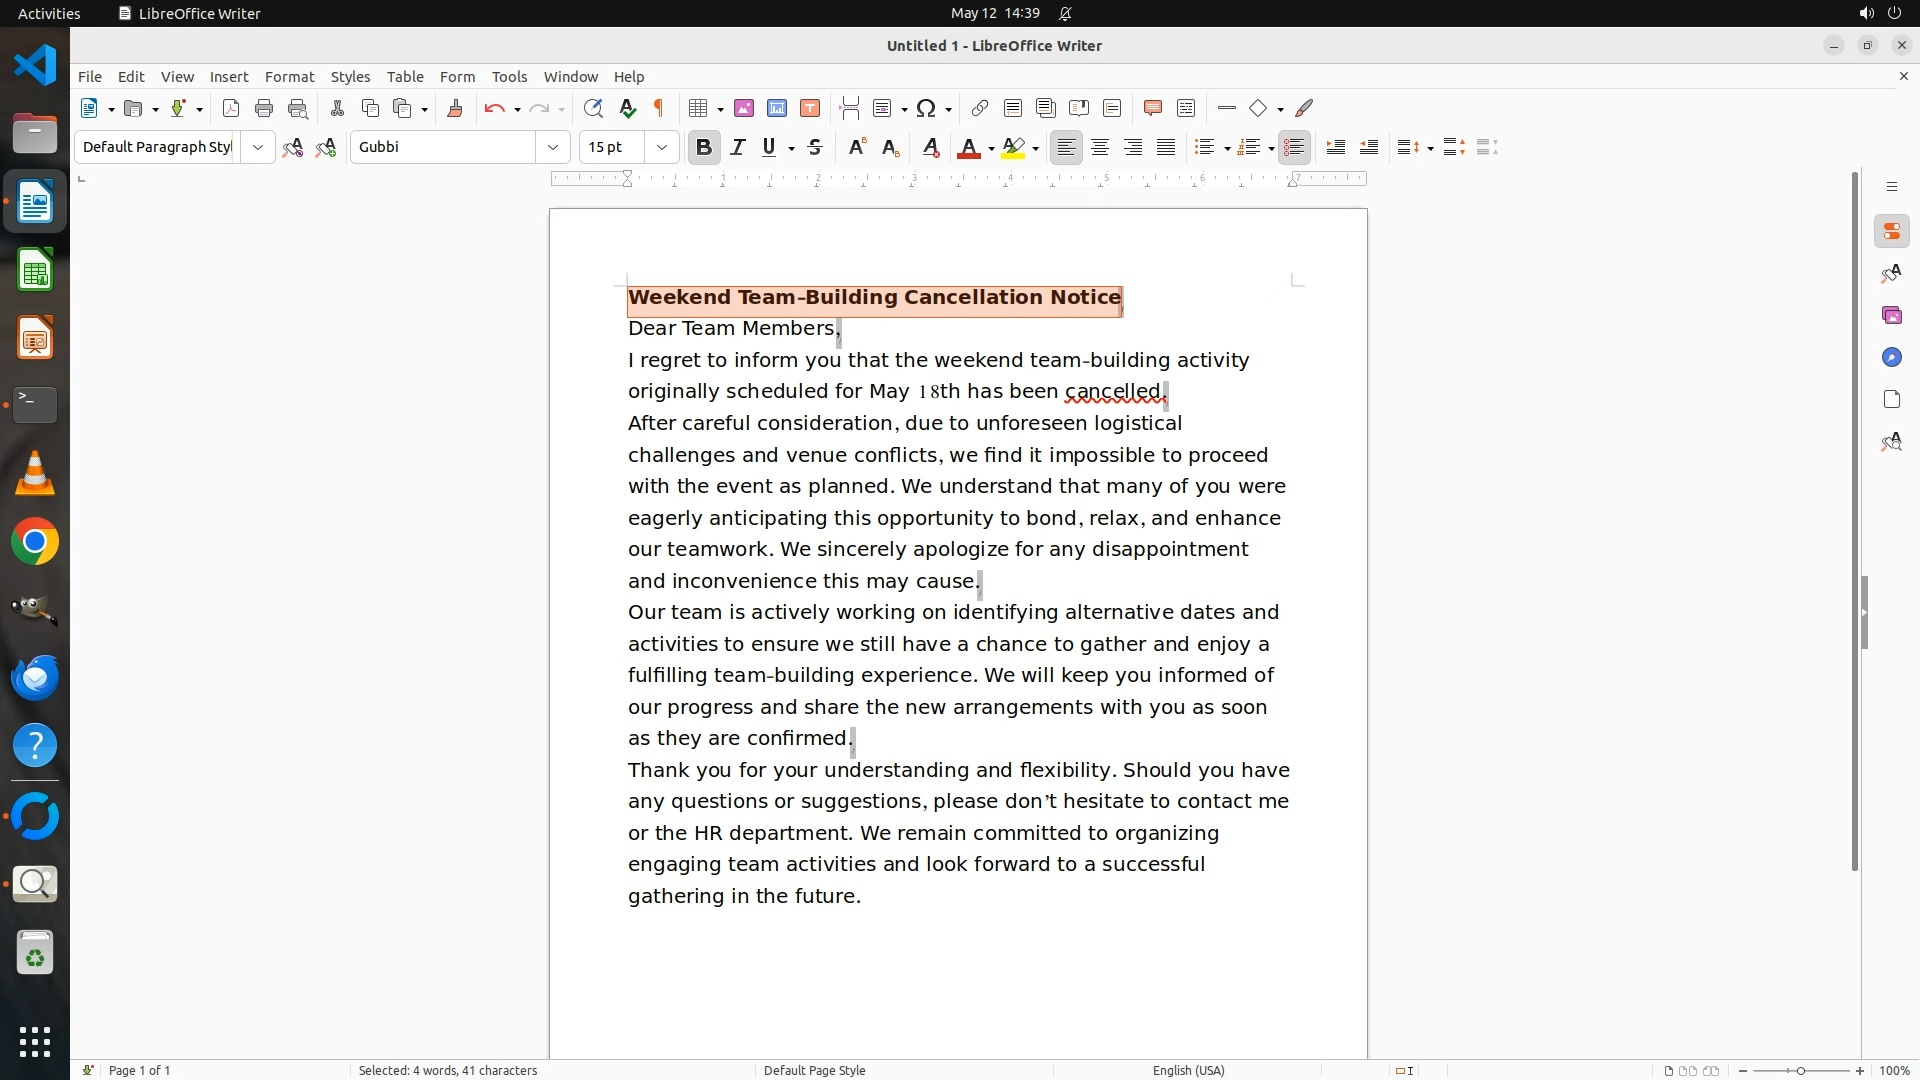Open the sidebar Navigator compass icon
Image resolution: width=1920 pixels, height=1080 pixels.
tap(1891, 357)
